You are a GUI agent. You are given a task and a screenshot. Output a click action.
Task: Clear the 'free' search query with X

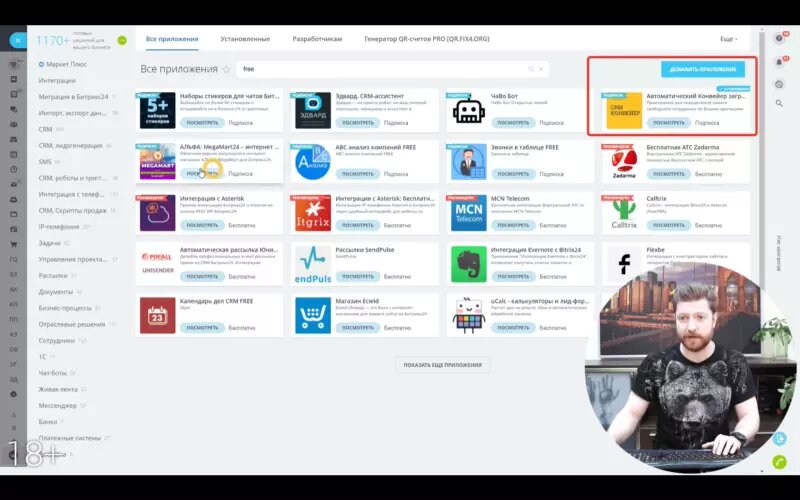point(541,69)
